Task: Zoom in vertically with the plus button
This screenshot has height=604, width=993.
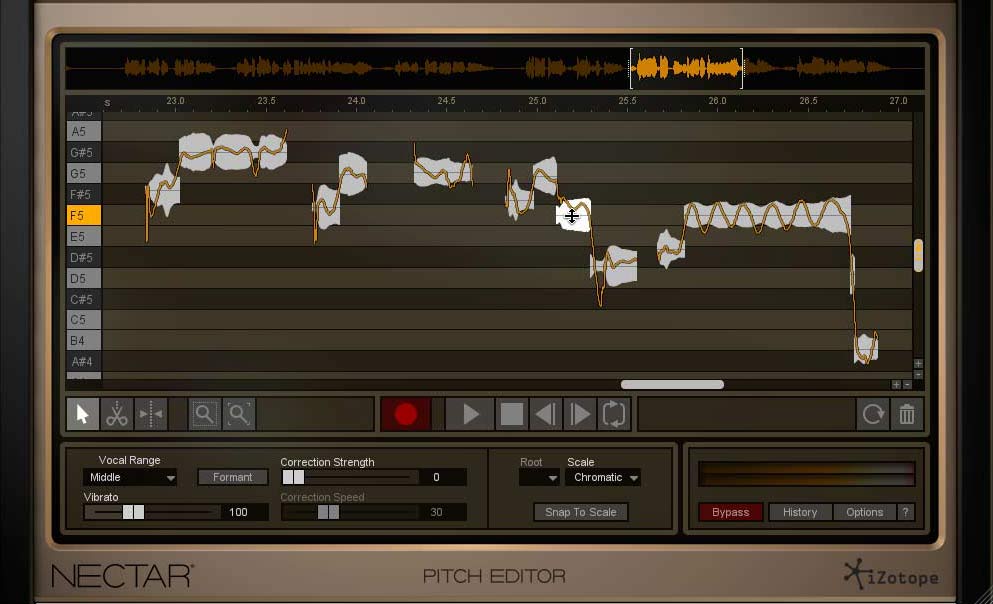Action: (x=918, y=363)
